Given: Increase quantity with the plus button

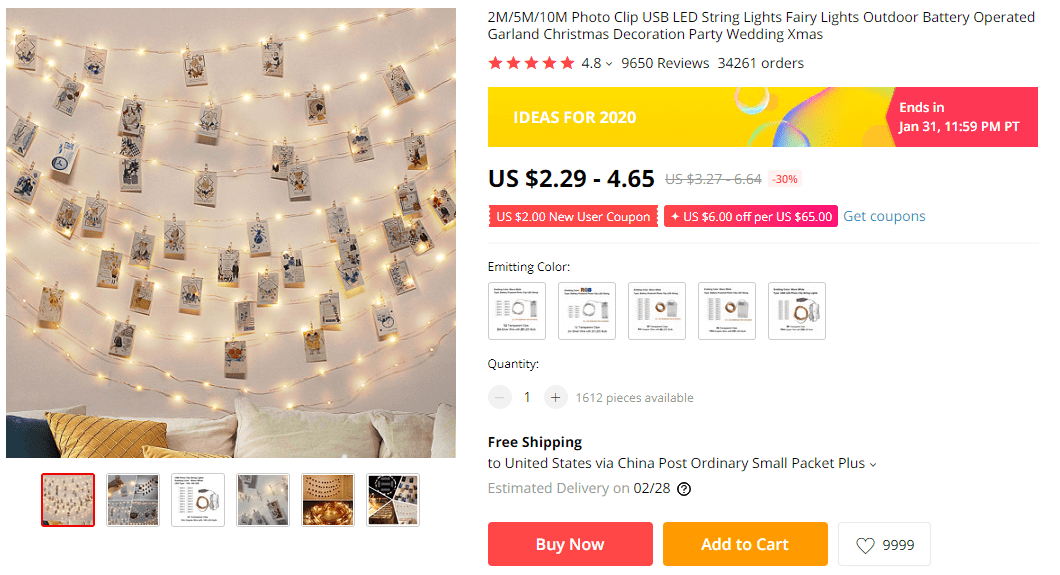Looking at the screenshot, I should click(x=556, y=397).
